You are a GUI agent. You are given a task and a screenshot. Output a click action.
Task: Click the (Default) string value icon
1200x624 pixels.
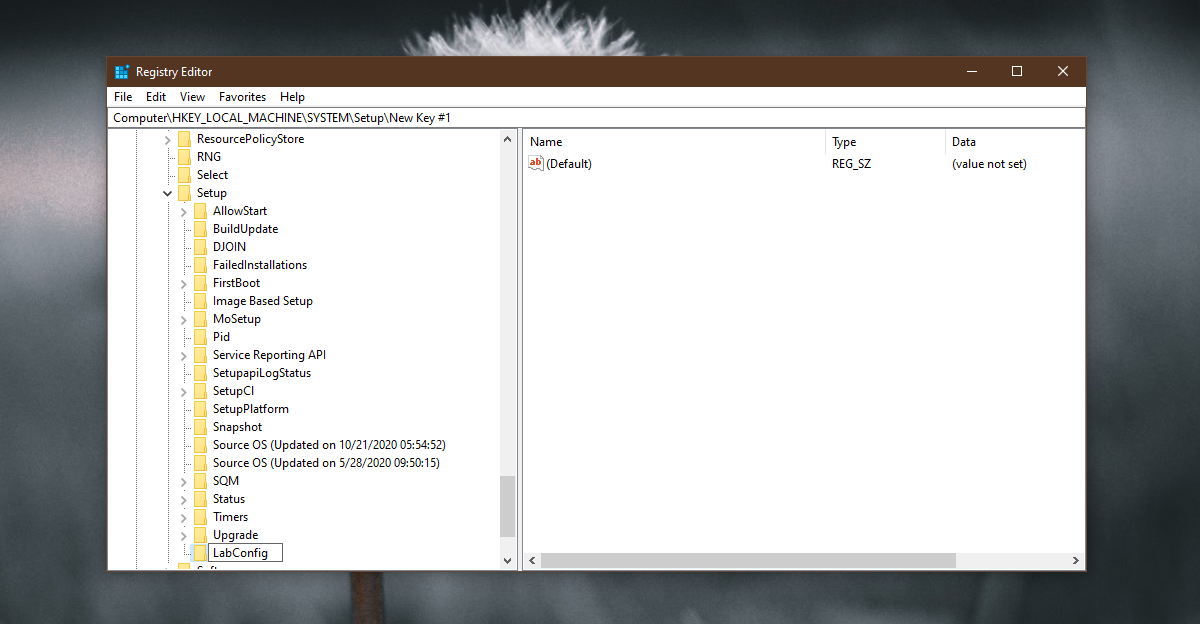click(536, 164)
